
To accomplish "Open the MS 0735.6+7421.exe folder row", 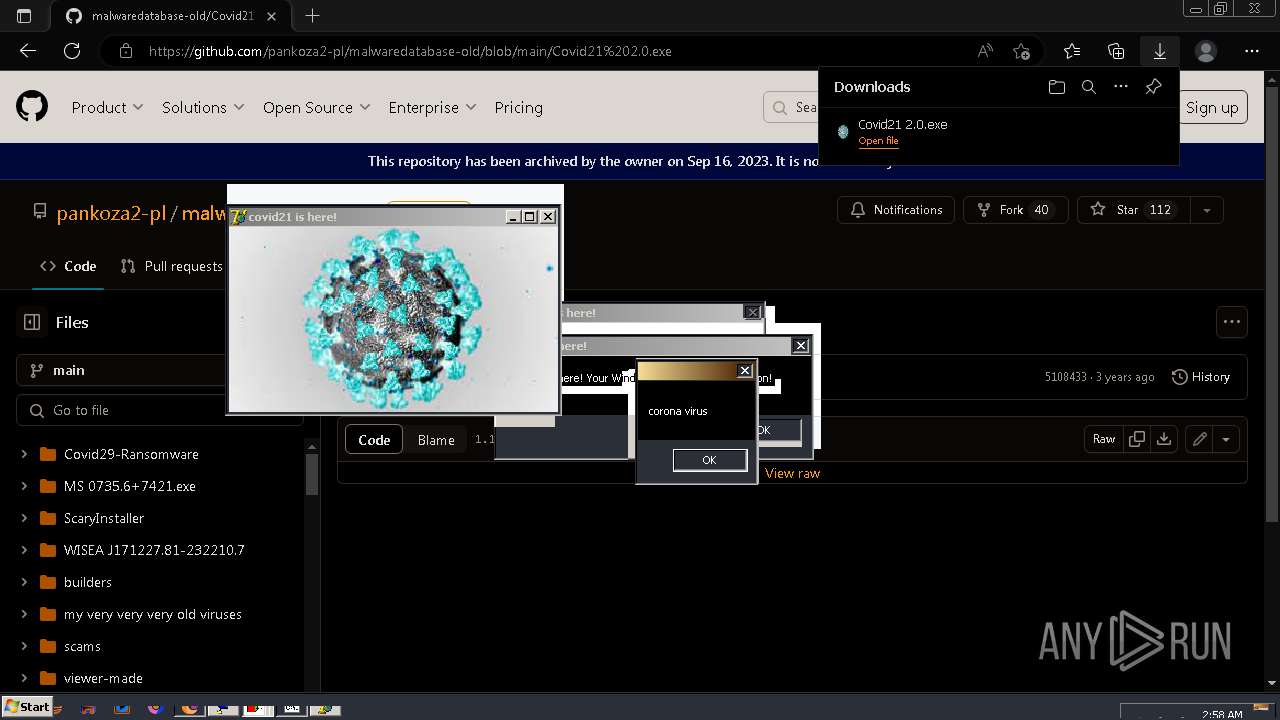I will [130, 486].
